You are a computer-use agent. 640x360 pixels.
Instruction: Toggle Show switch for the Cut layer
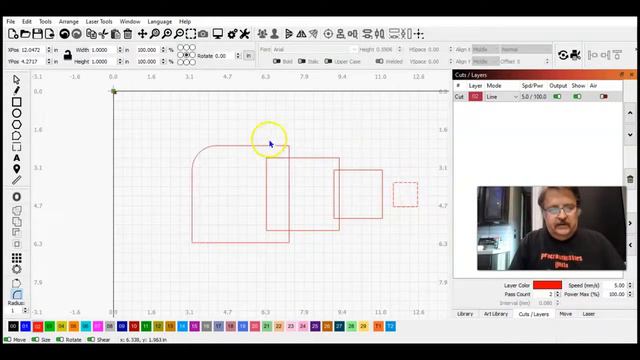(577, 97)
